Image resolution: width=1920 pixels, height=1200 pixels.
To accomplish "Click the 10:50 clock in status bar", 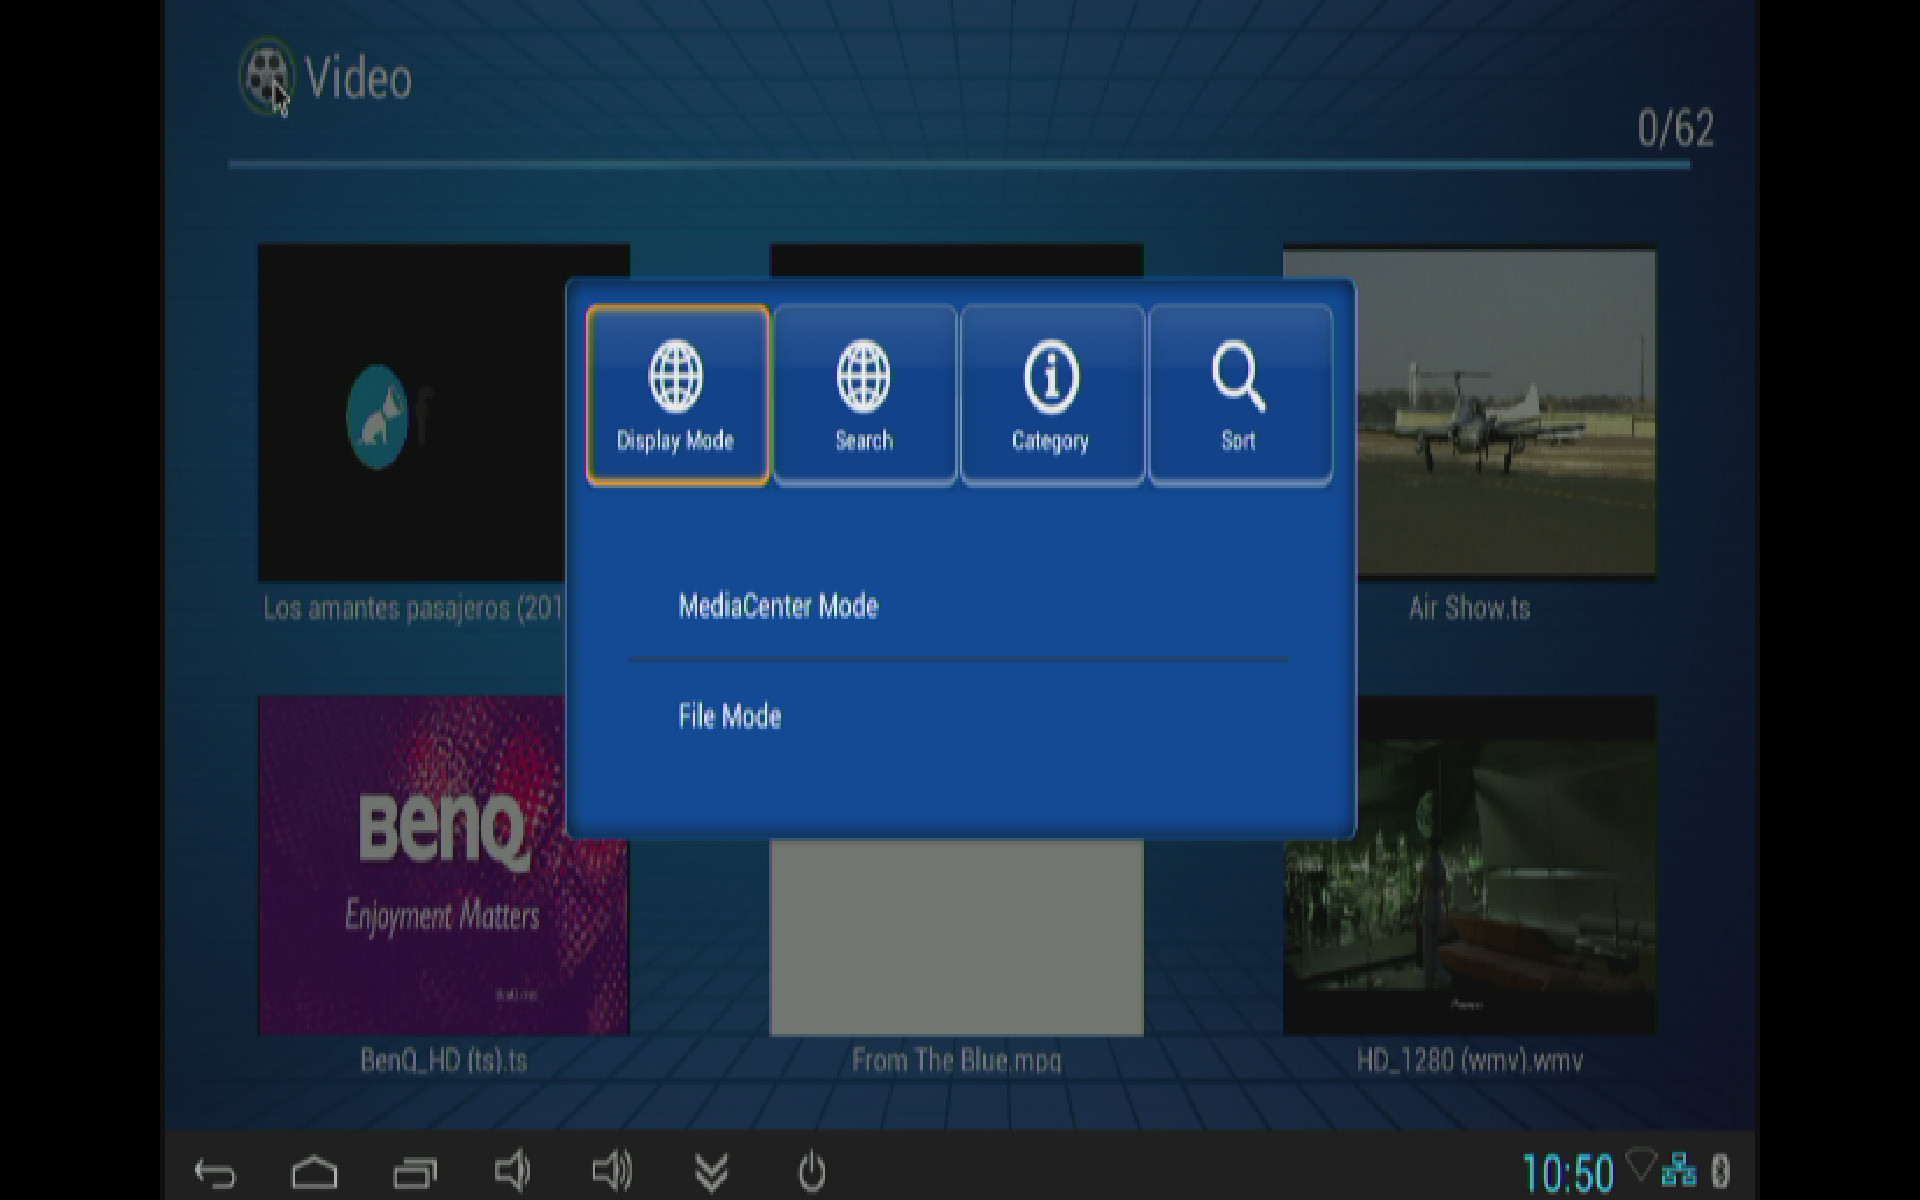I will click(x=1567, y=1172).
